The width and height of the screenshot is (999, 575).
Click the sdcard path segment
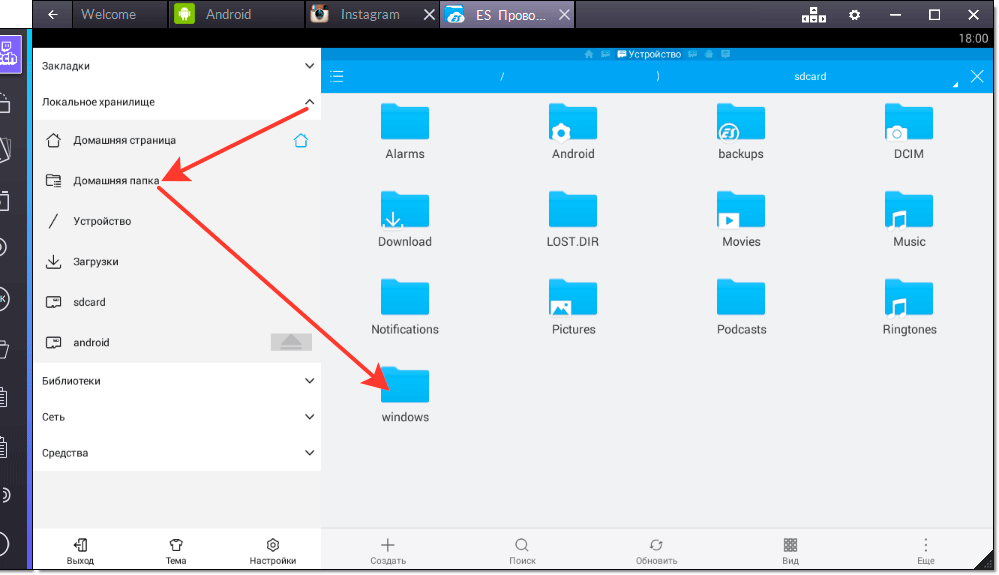(x=810, y=76)
